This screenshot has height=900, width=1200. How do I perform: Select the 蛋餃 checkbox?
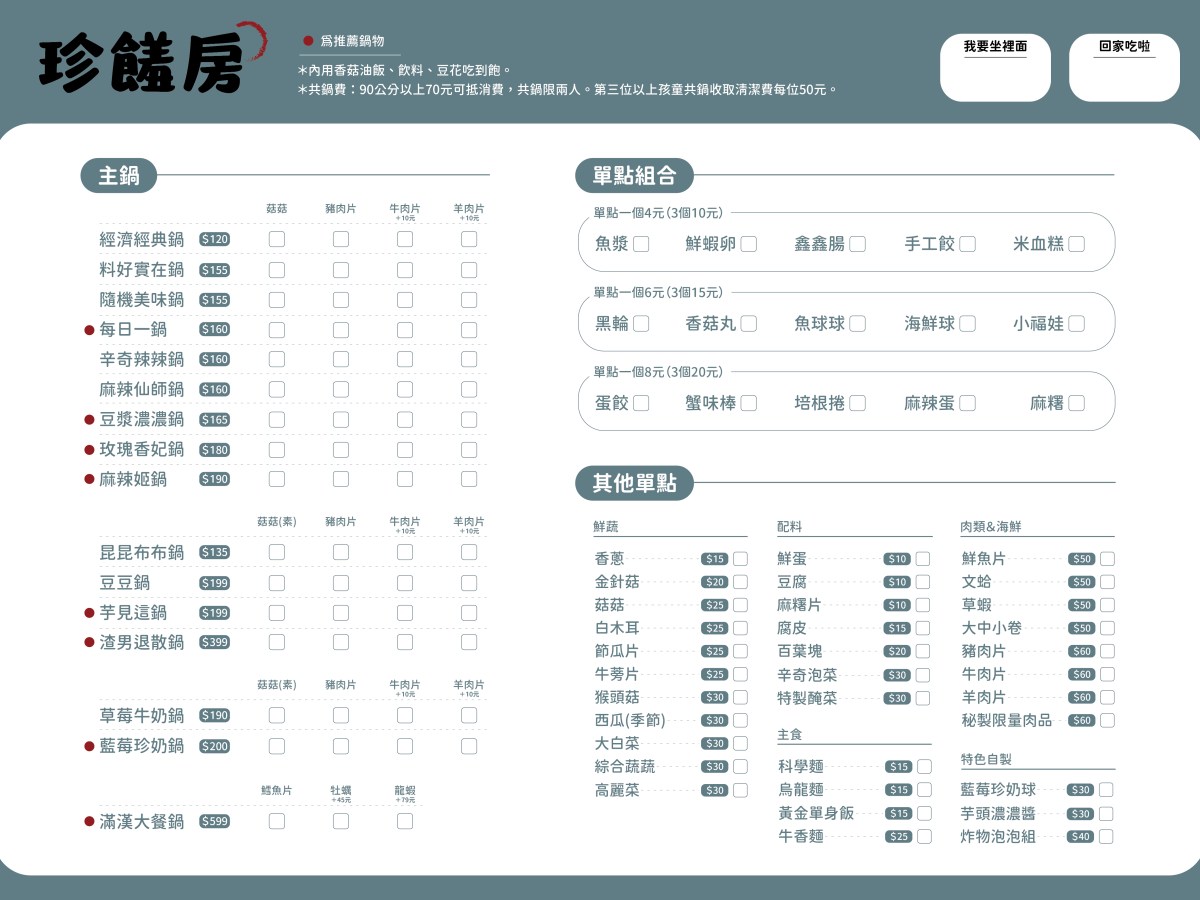[641, 402]
